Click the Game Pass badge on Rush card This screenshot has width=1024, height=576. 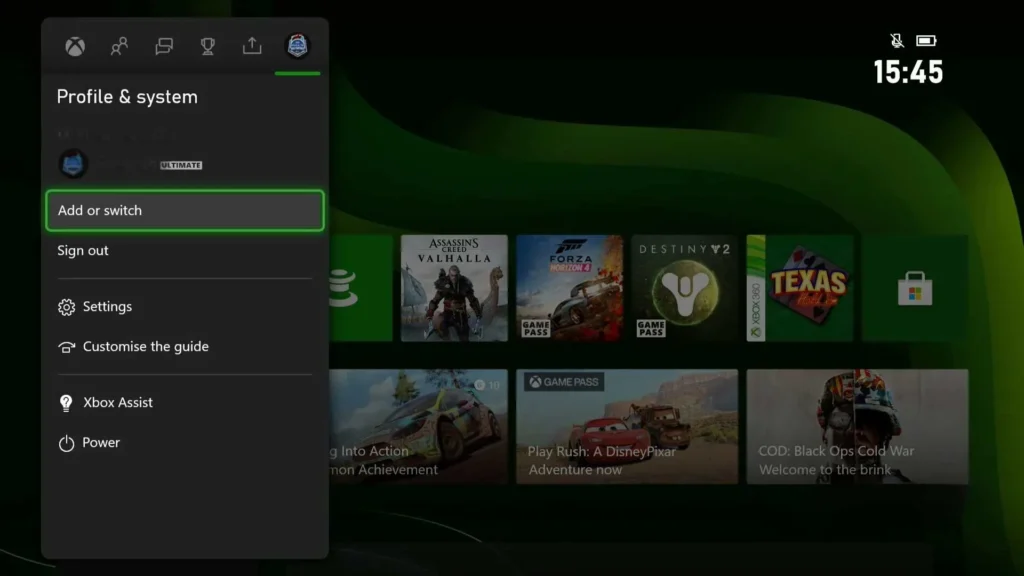(564, 382)
